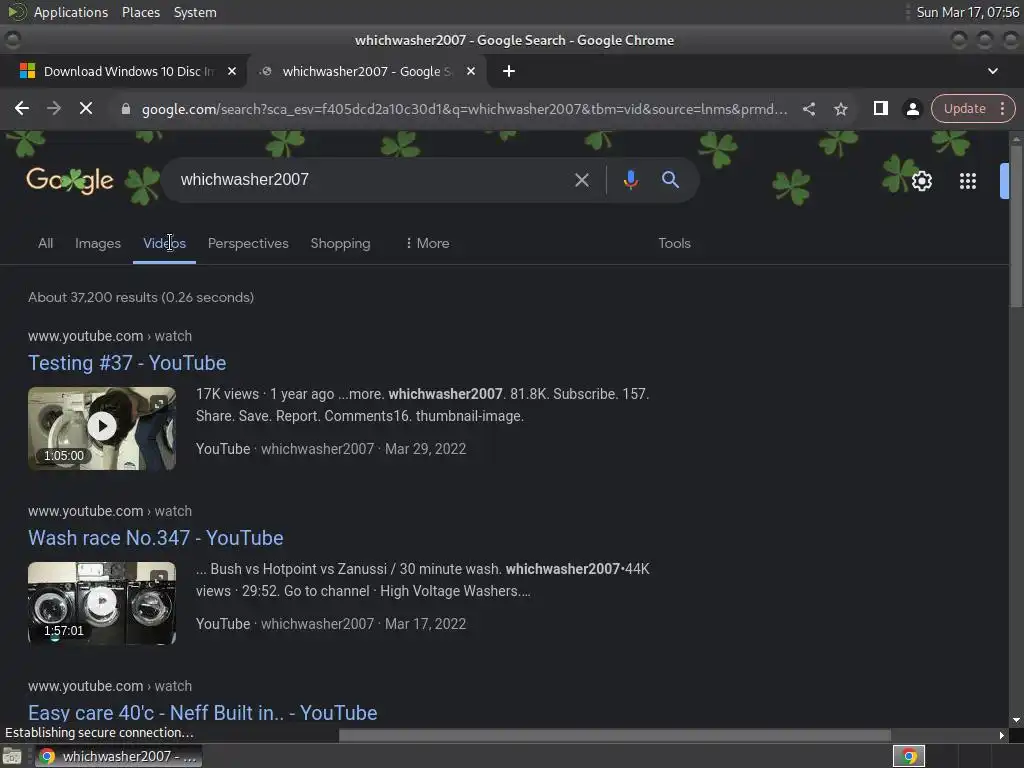Image resolution: width=1024 pixels, height=768 pixels.
Task: Click the scroll right arrow
Action: 1002,735
